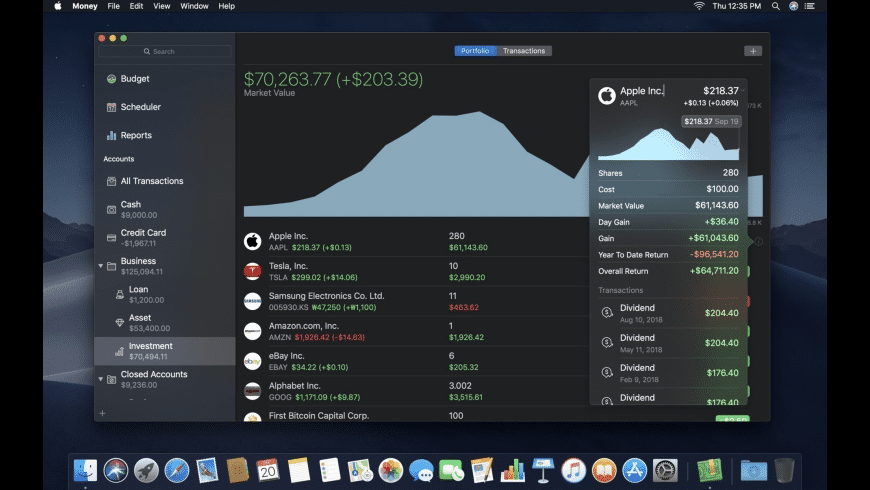Open the Money app in the dock
This screenshot has height=490, width=870.
pos(710,471)
